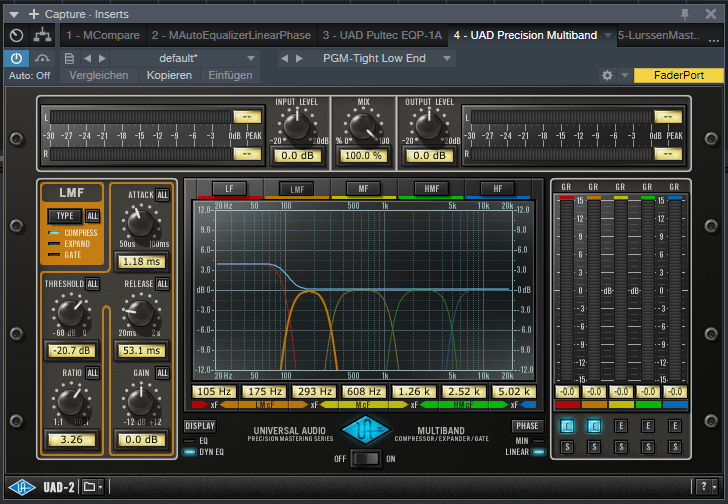
Task: Go to next default preset arrow
Action: point(103,58)
